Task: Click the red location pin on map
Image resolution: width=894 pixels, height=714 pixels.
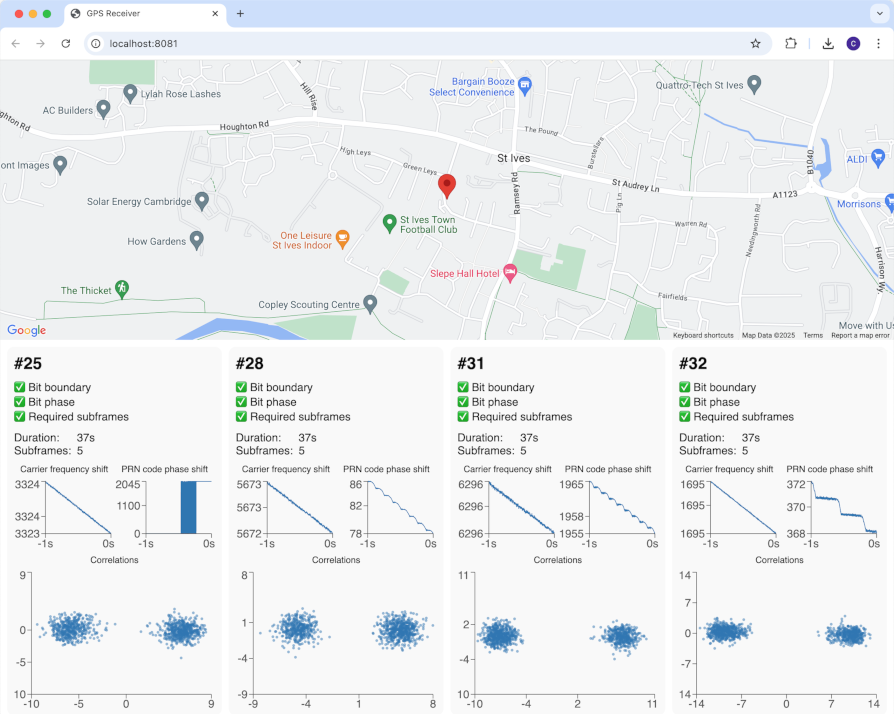Action: 448,186
